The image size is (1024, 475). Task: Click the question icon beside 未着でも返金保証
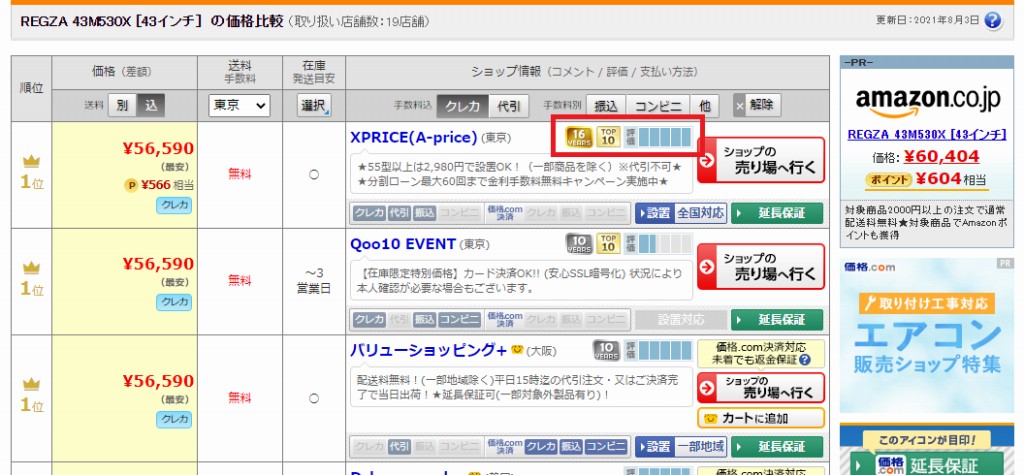805,360
